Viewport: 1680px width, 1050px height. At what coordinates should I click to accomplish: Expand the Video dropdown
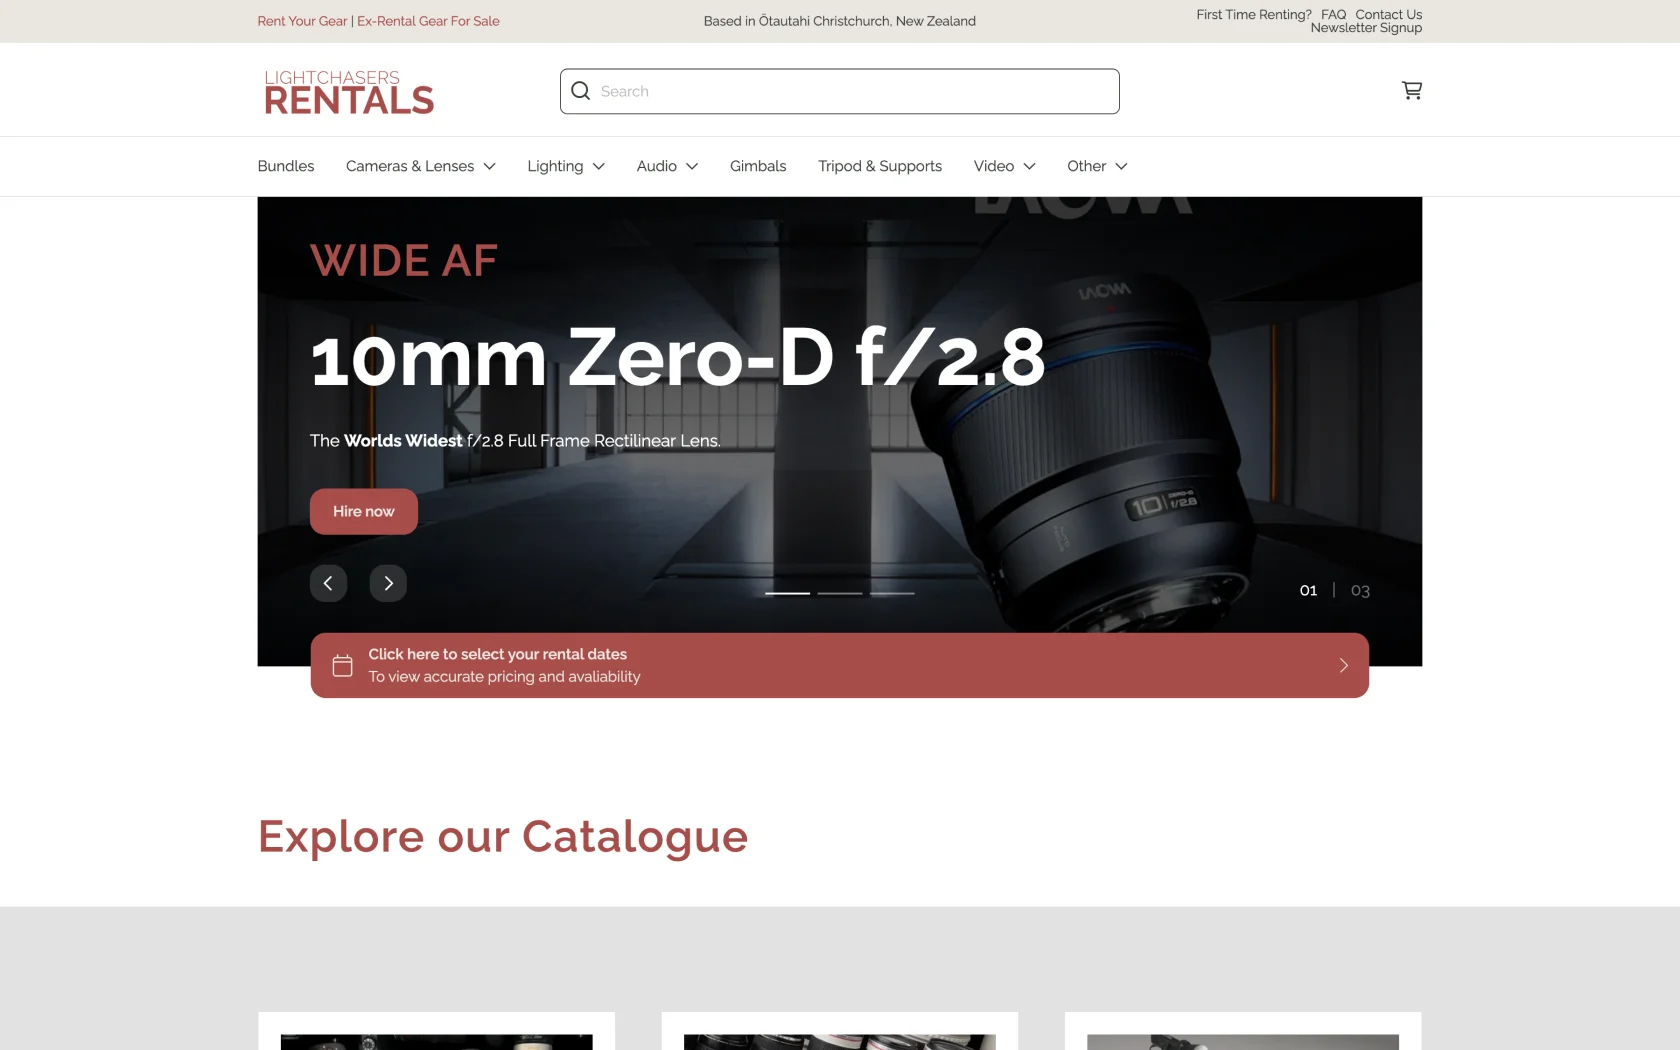point(1004,166)
